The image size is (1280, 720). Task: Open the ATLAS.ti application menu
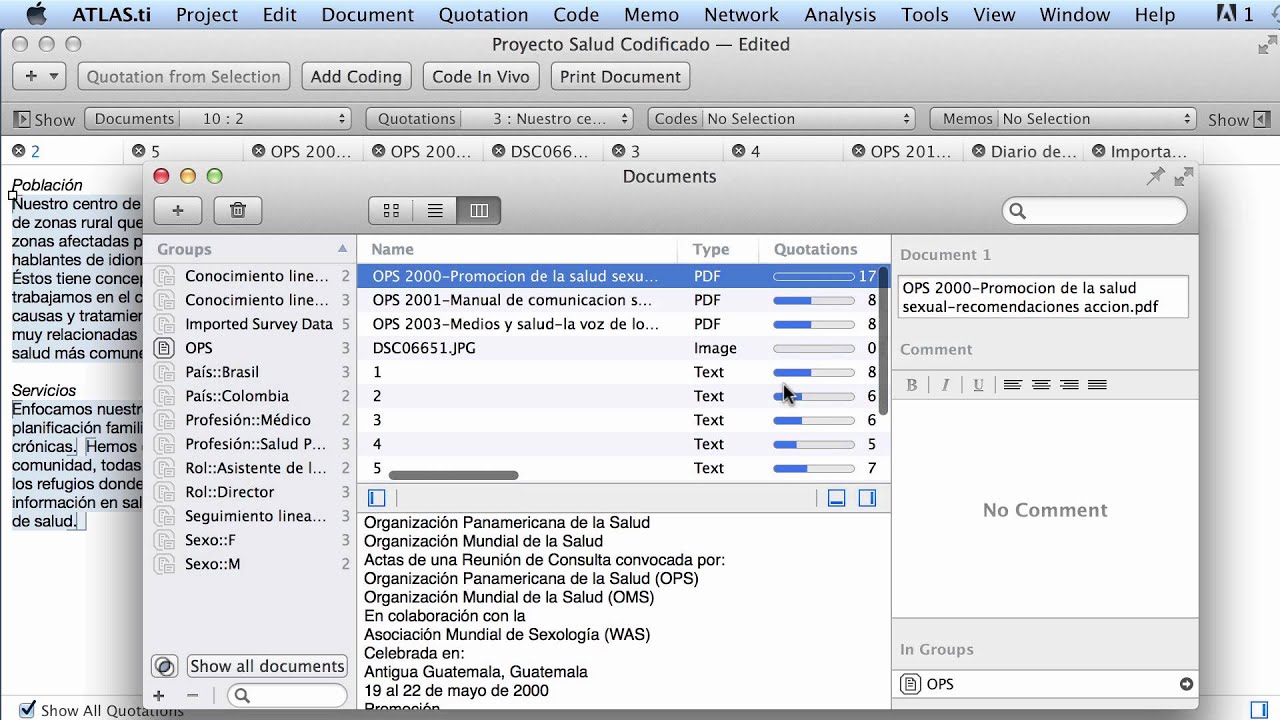click(110, 14)
